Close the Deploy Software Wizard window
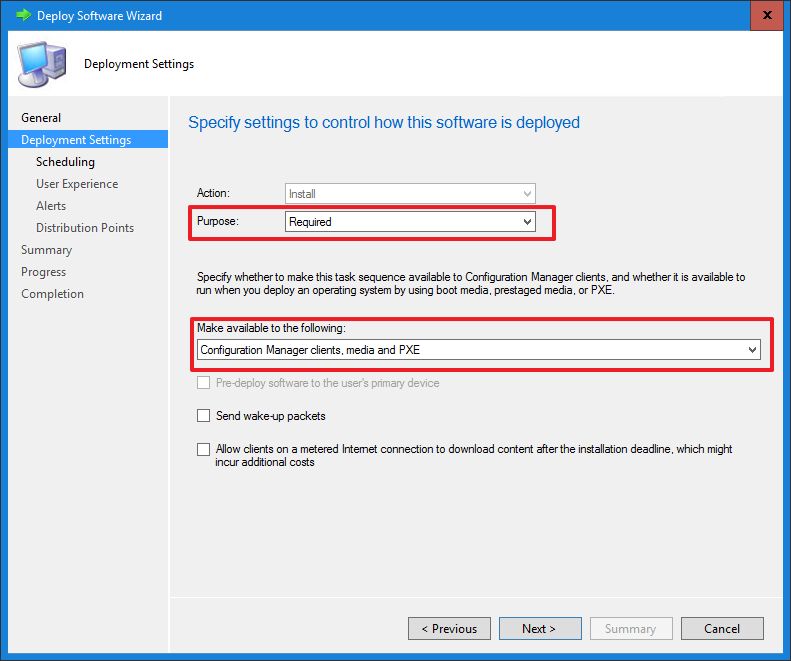791x661 pixels. tap(765, 16)
